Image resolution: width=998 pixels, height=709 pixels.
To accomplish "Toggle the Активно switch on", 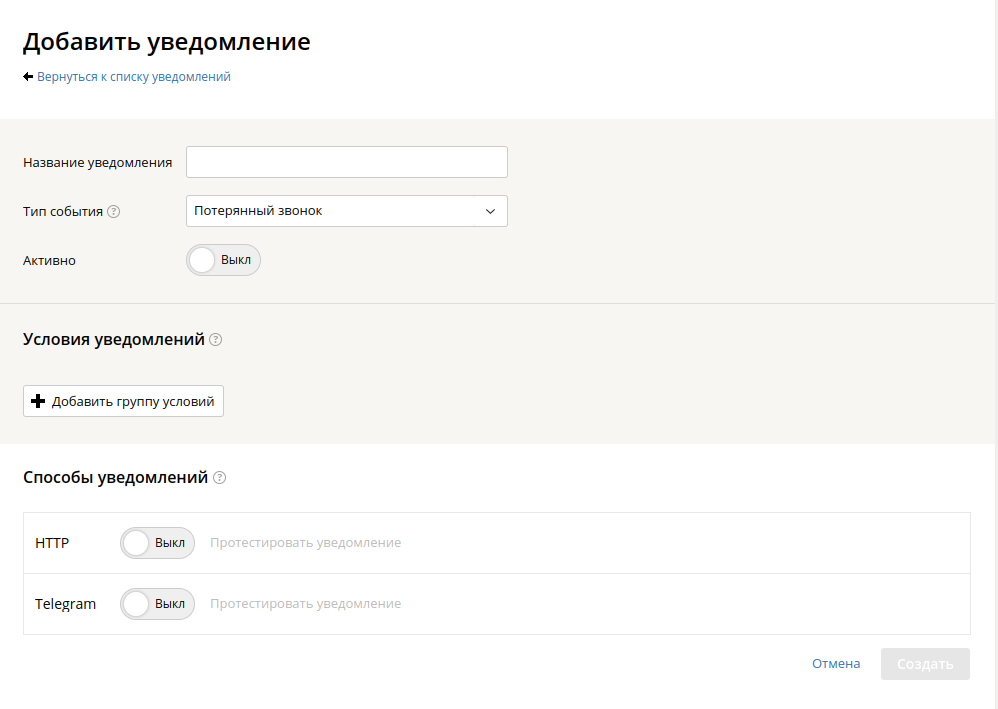I will pos(223,260).
